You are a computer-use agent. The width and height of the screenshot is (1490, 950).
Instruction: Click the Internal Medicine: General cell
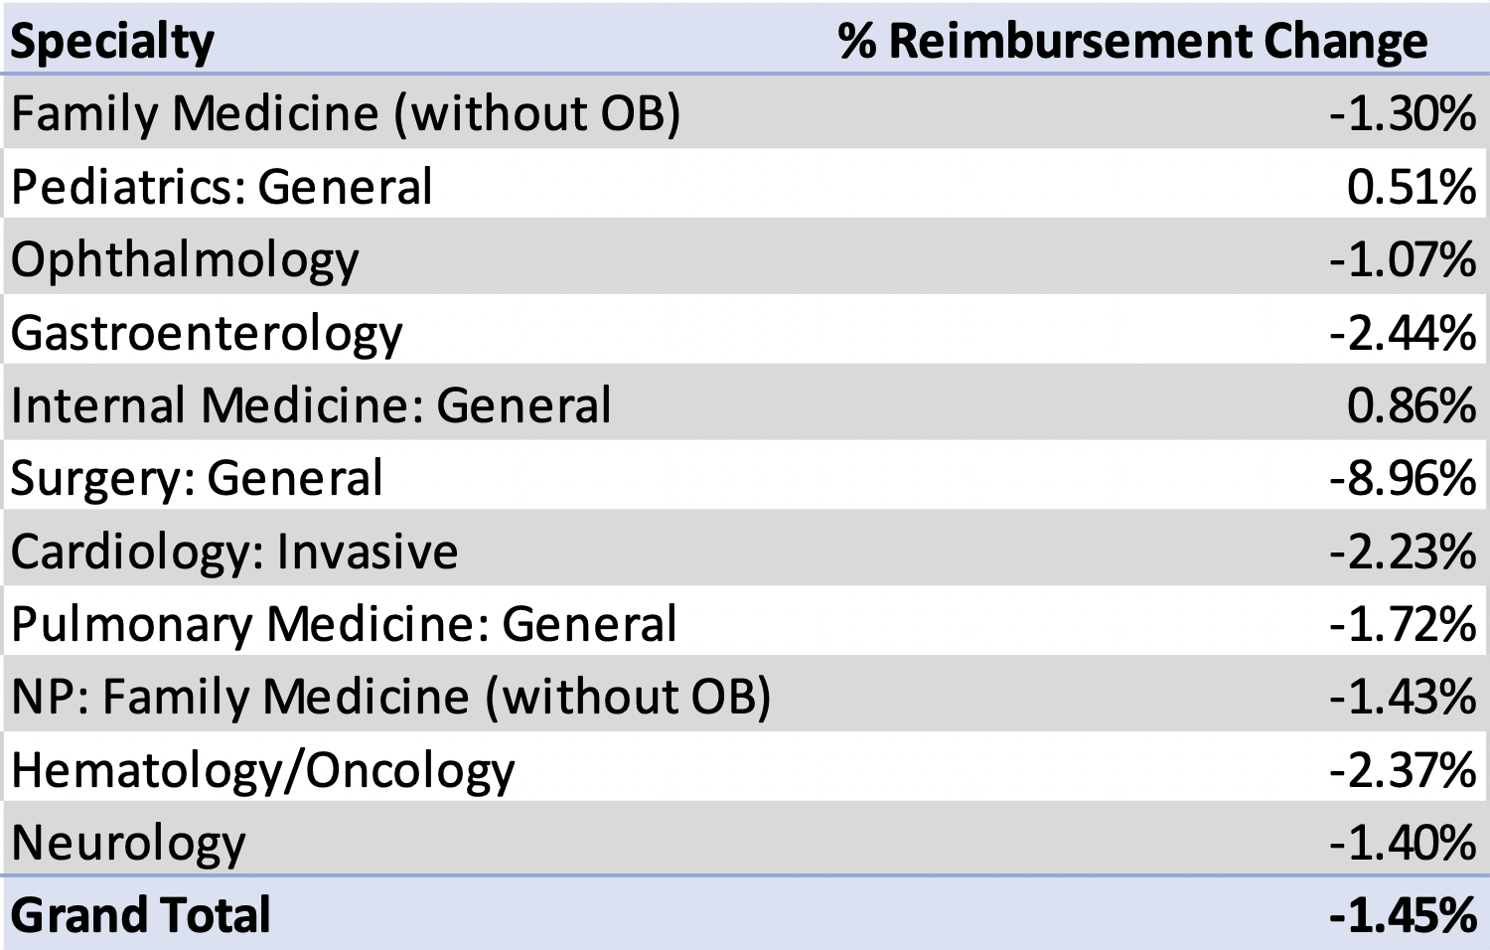(310, 406)
